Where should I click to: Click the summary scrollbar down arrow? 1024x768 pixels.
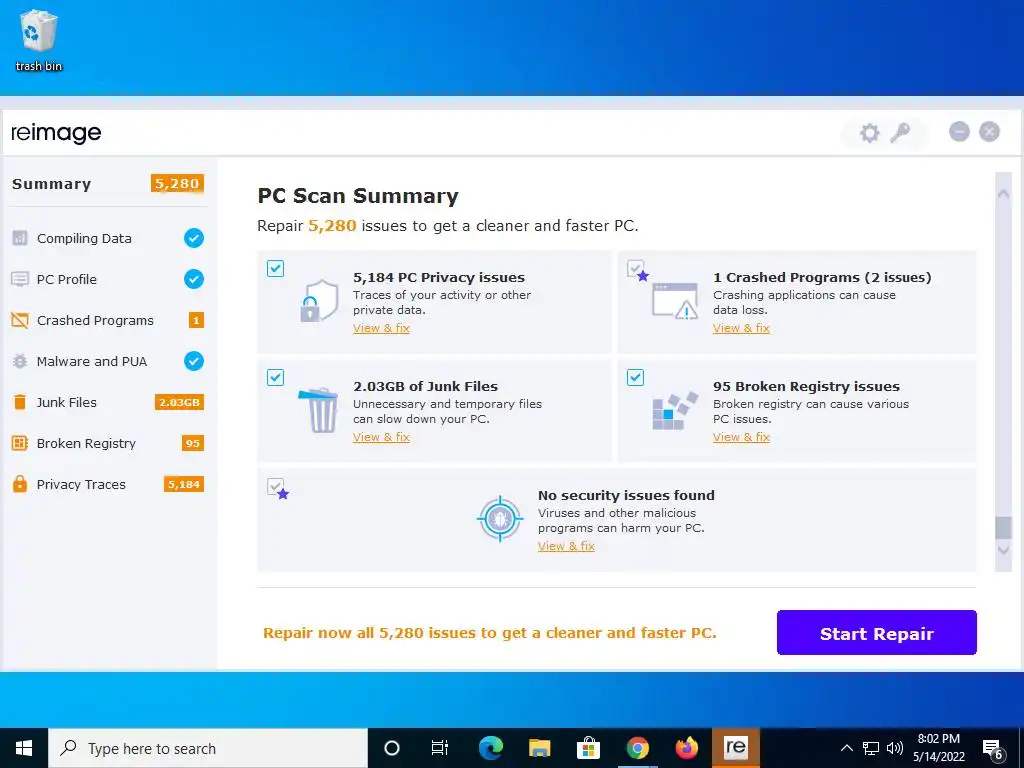point(1003,551)
